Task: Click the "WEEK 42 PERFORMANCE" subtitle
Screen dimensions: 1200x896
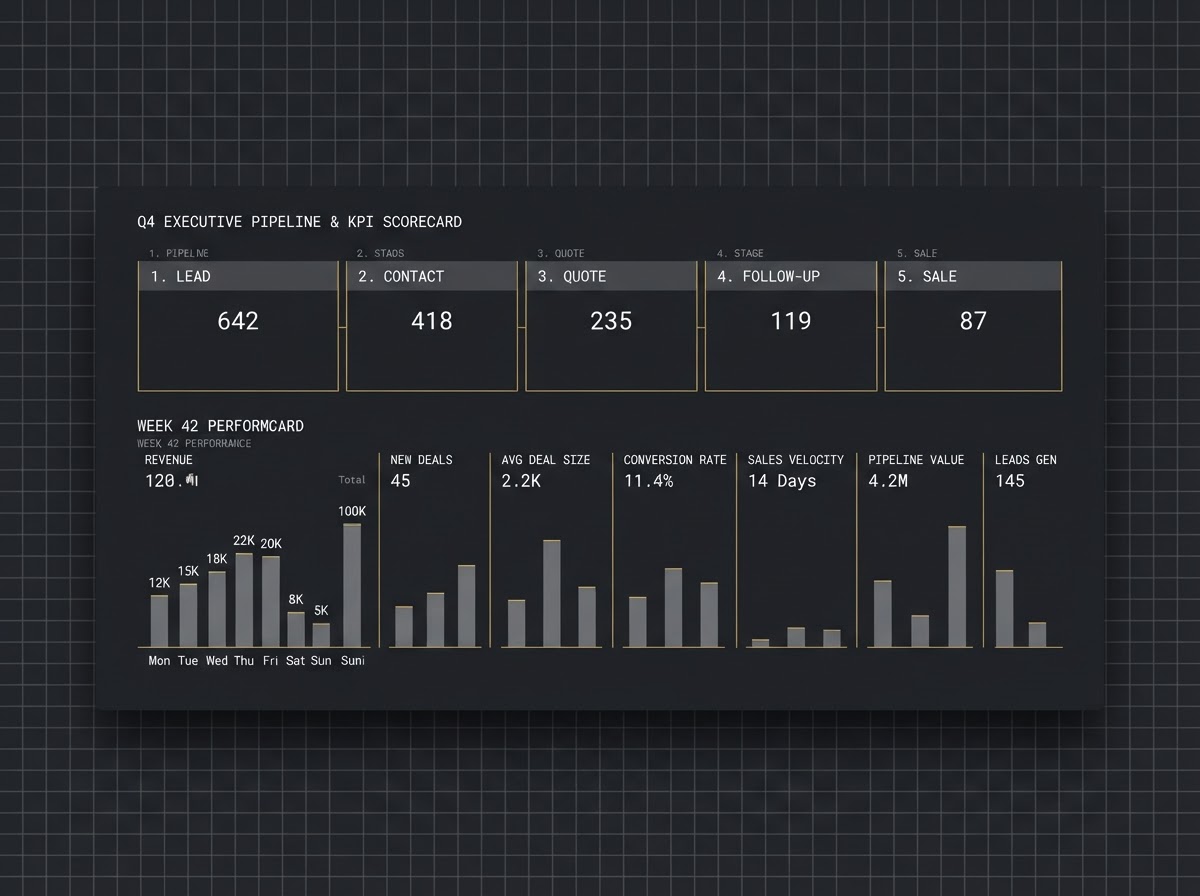Action: 194,443
